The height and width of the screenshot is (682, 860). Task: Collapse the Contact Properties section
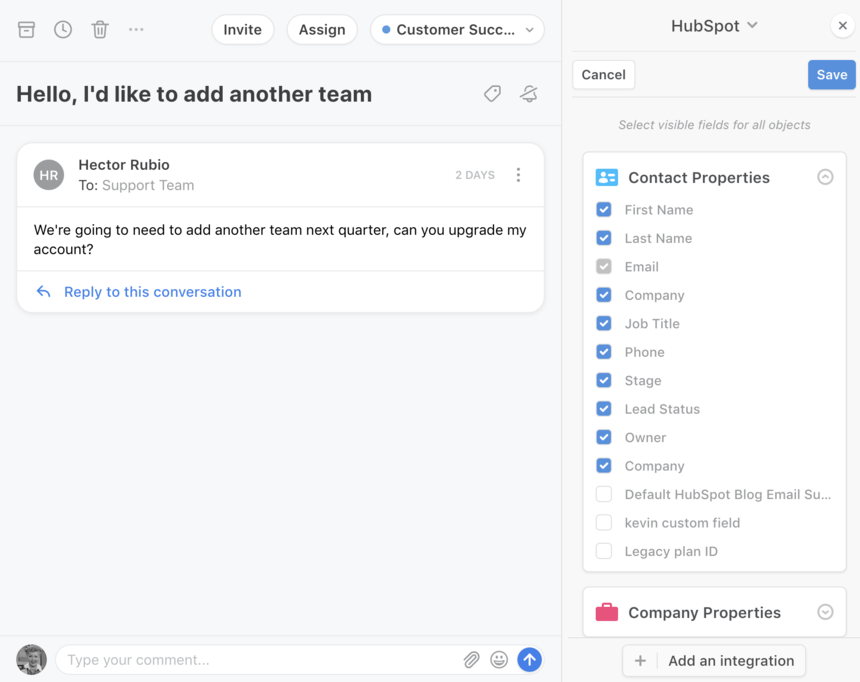tap(825, 177)
